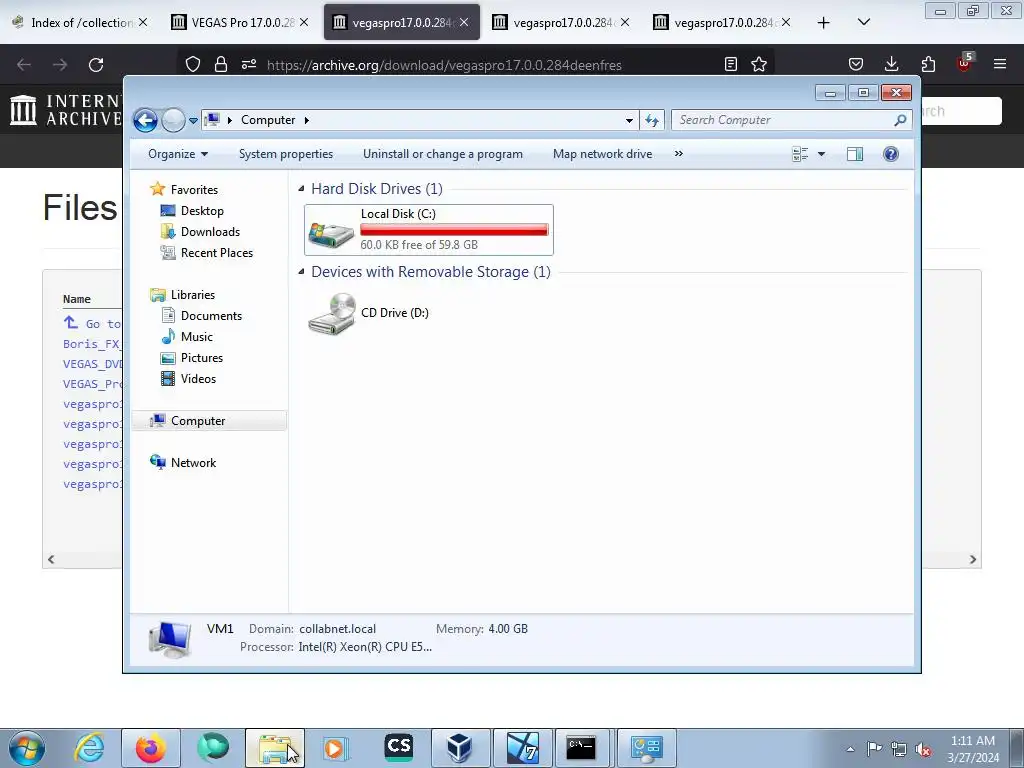Switch to Firefox on the taskbar
The image size is (1024, 768).
pos(151,748)
